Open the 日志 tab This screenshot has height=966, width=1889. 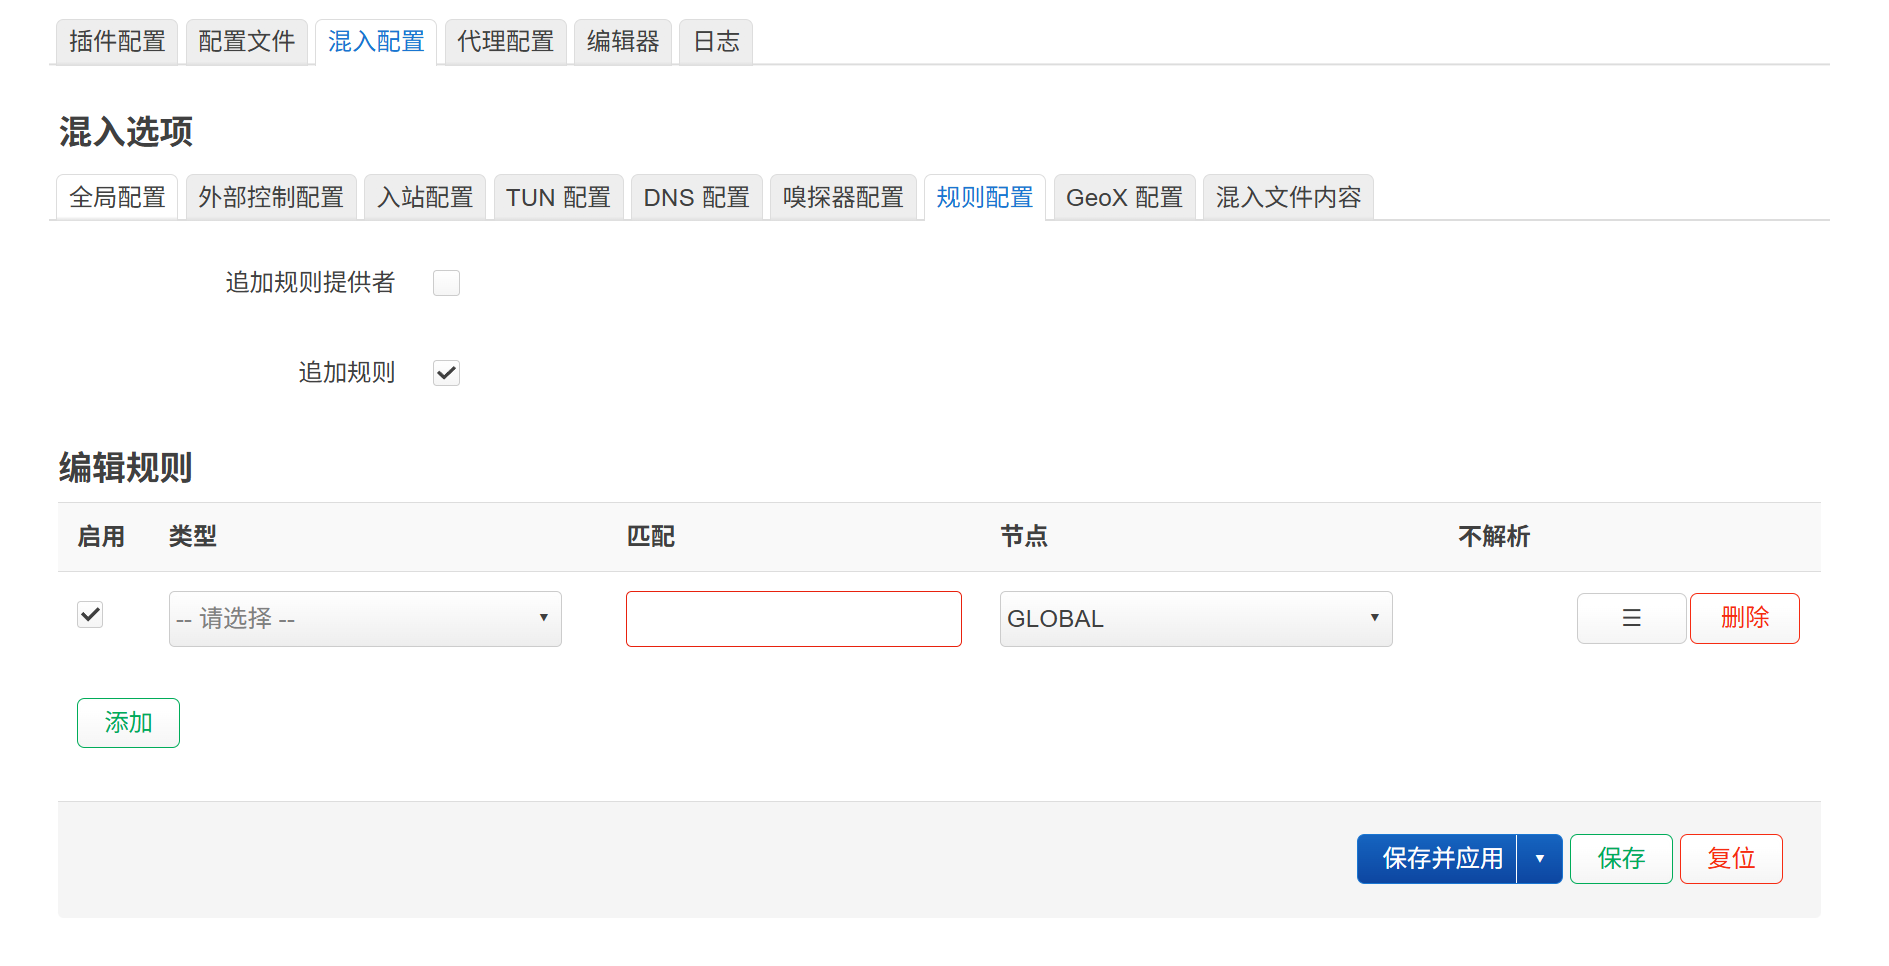pos(716,42)
